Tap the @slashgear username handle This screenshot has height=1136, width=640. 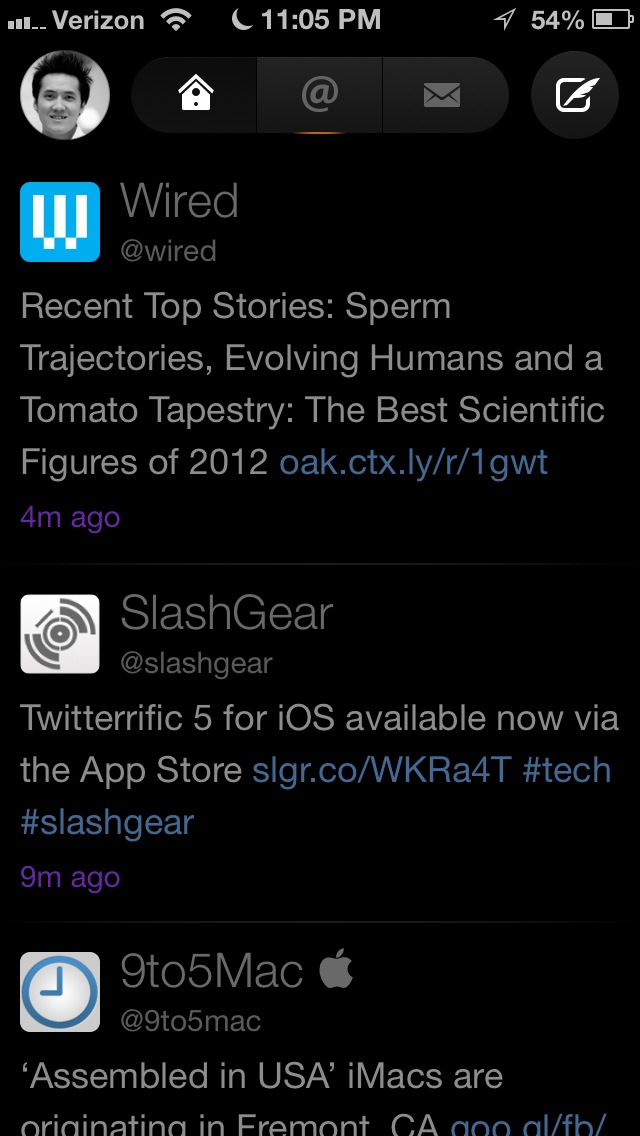[196, 662]
